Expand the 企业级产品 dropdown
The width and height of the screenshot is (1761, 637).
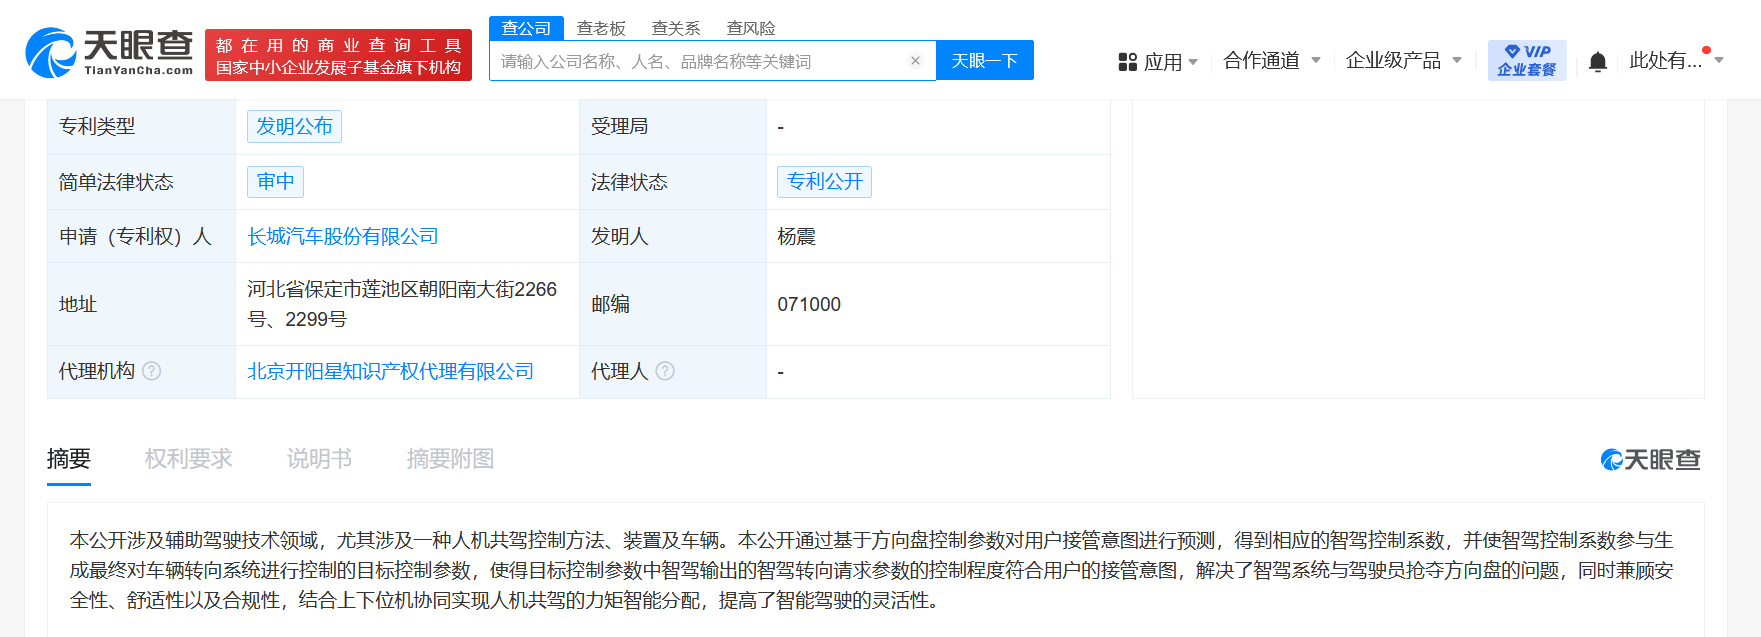click(1456, 60)
